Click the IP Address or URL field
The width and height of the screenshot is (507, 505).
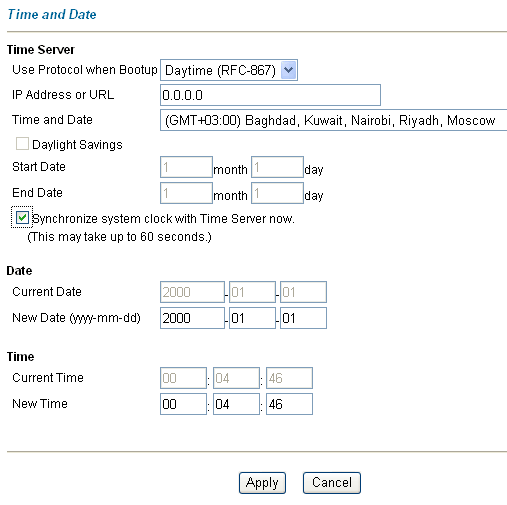point(270,95)
